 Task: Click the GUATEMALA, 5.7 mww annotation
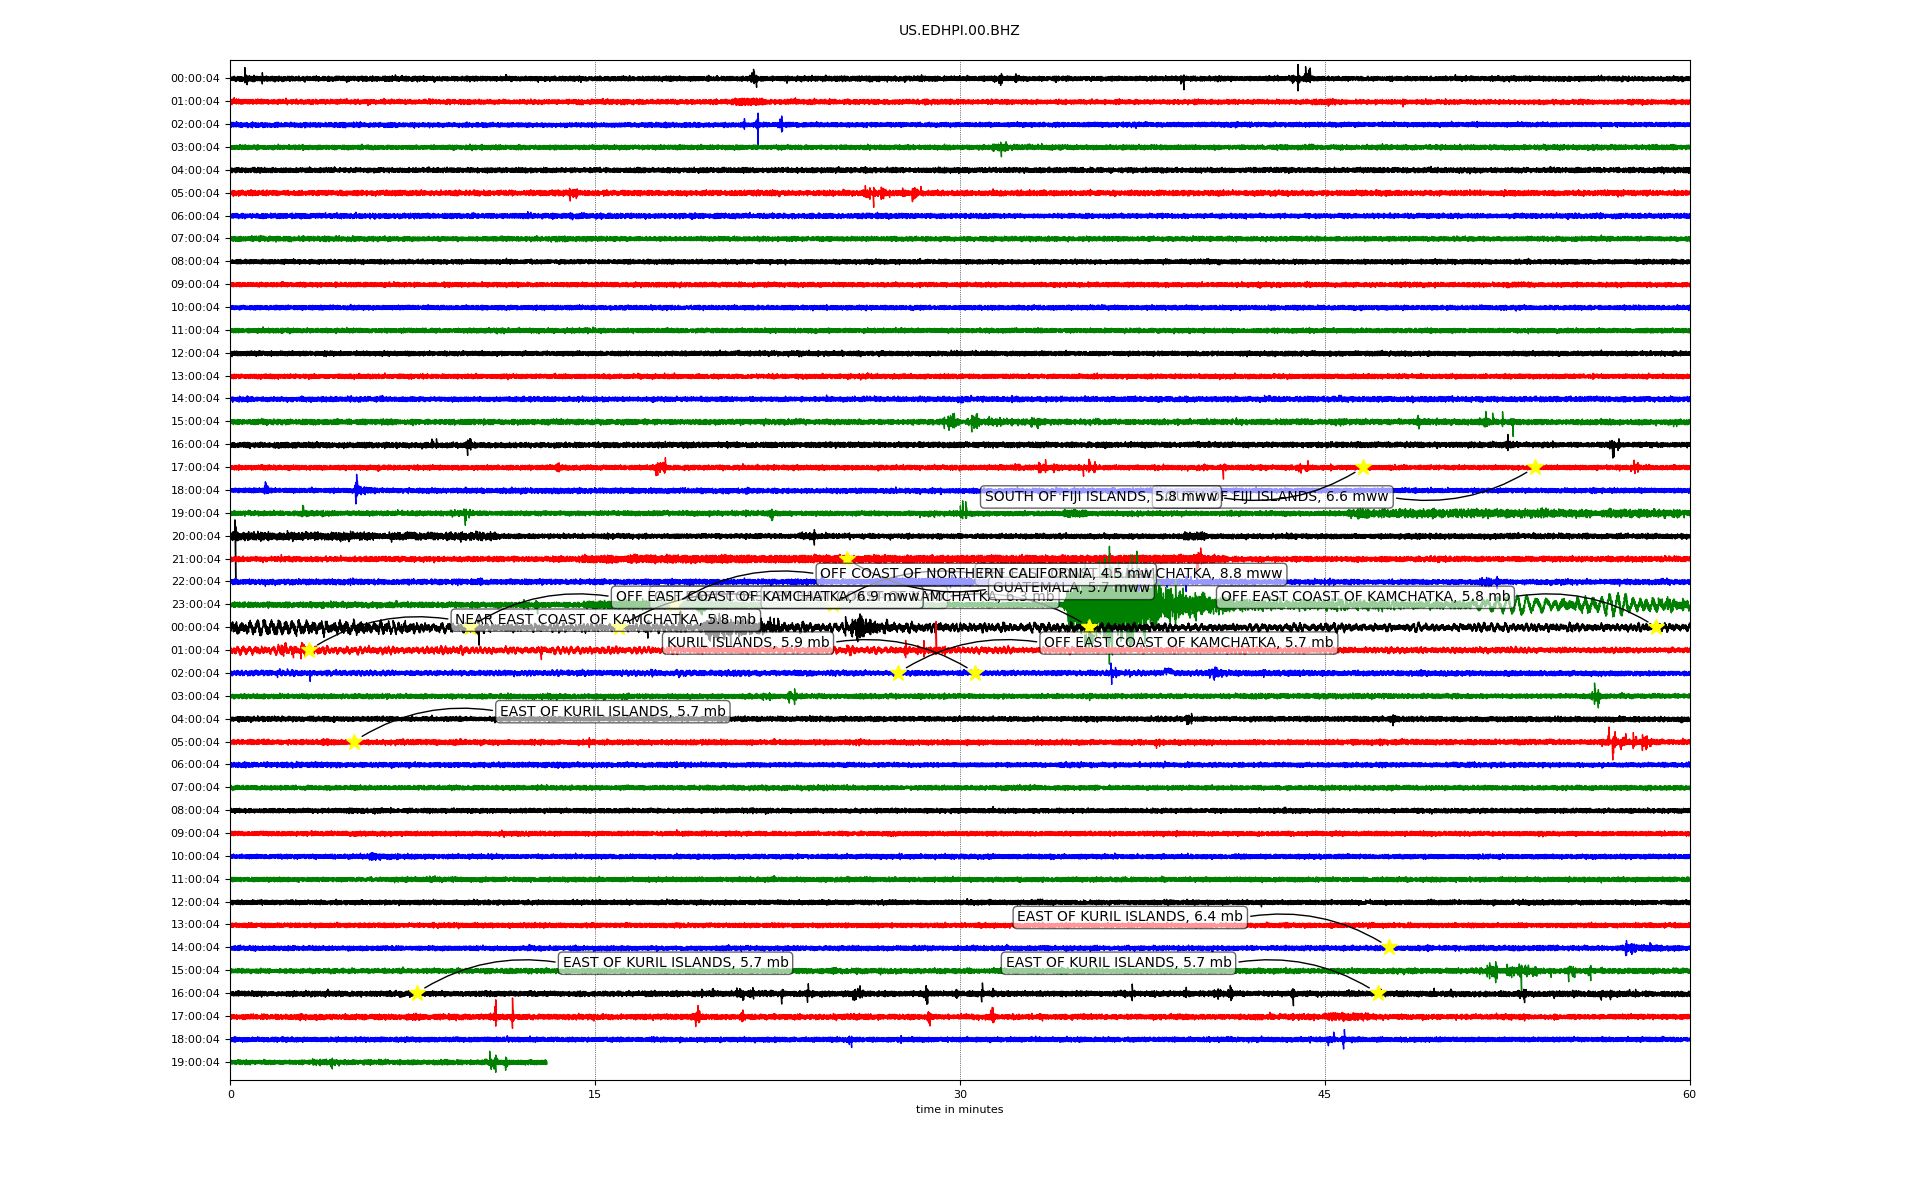pos(1071,588)
